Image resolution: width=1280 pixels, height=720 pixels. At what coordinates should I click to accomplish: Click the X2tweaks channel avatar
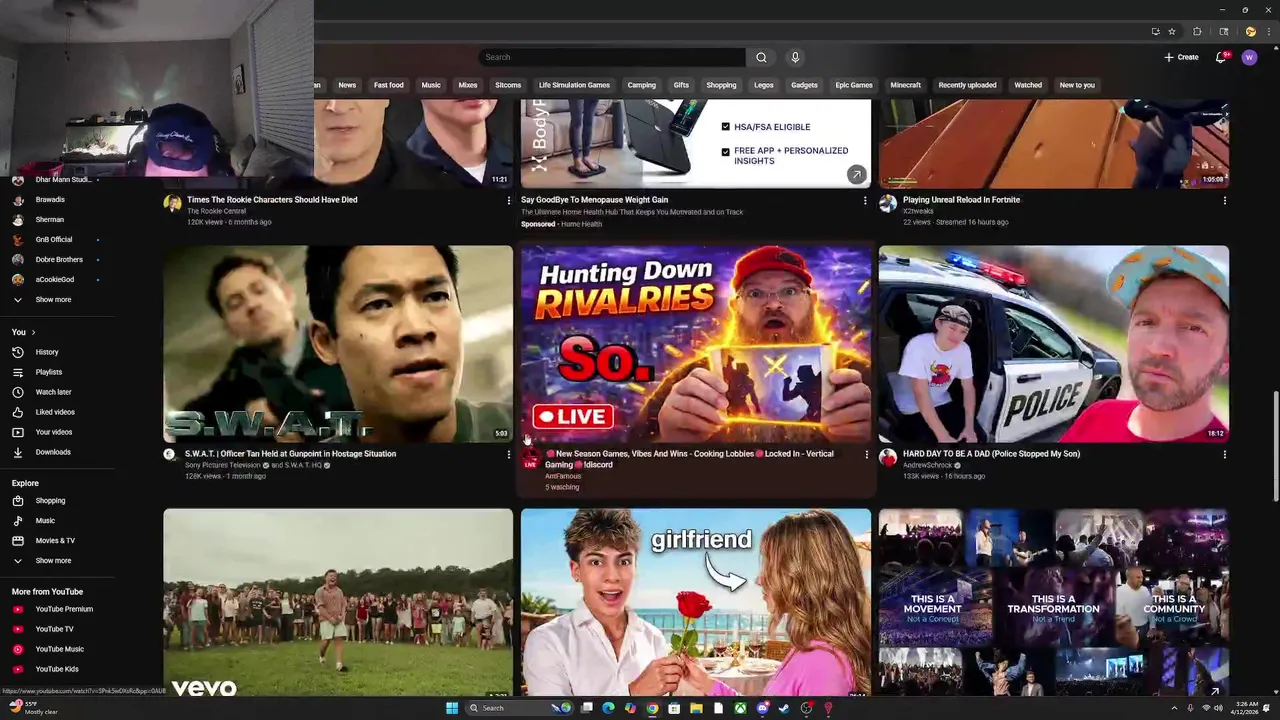click(x=888, y=204)
